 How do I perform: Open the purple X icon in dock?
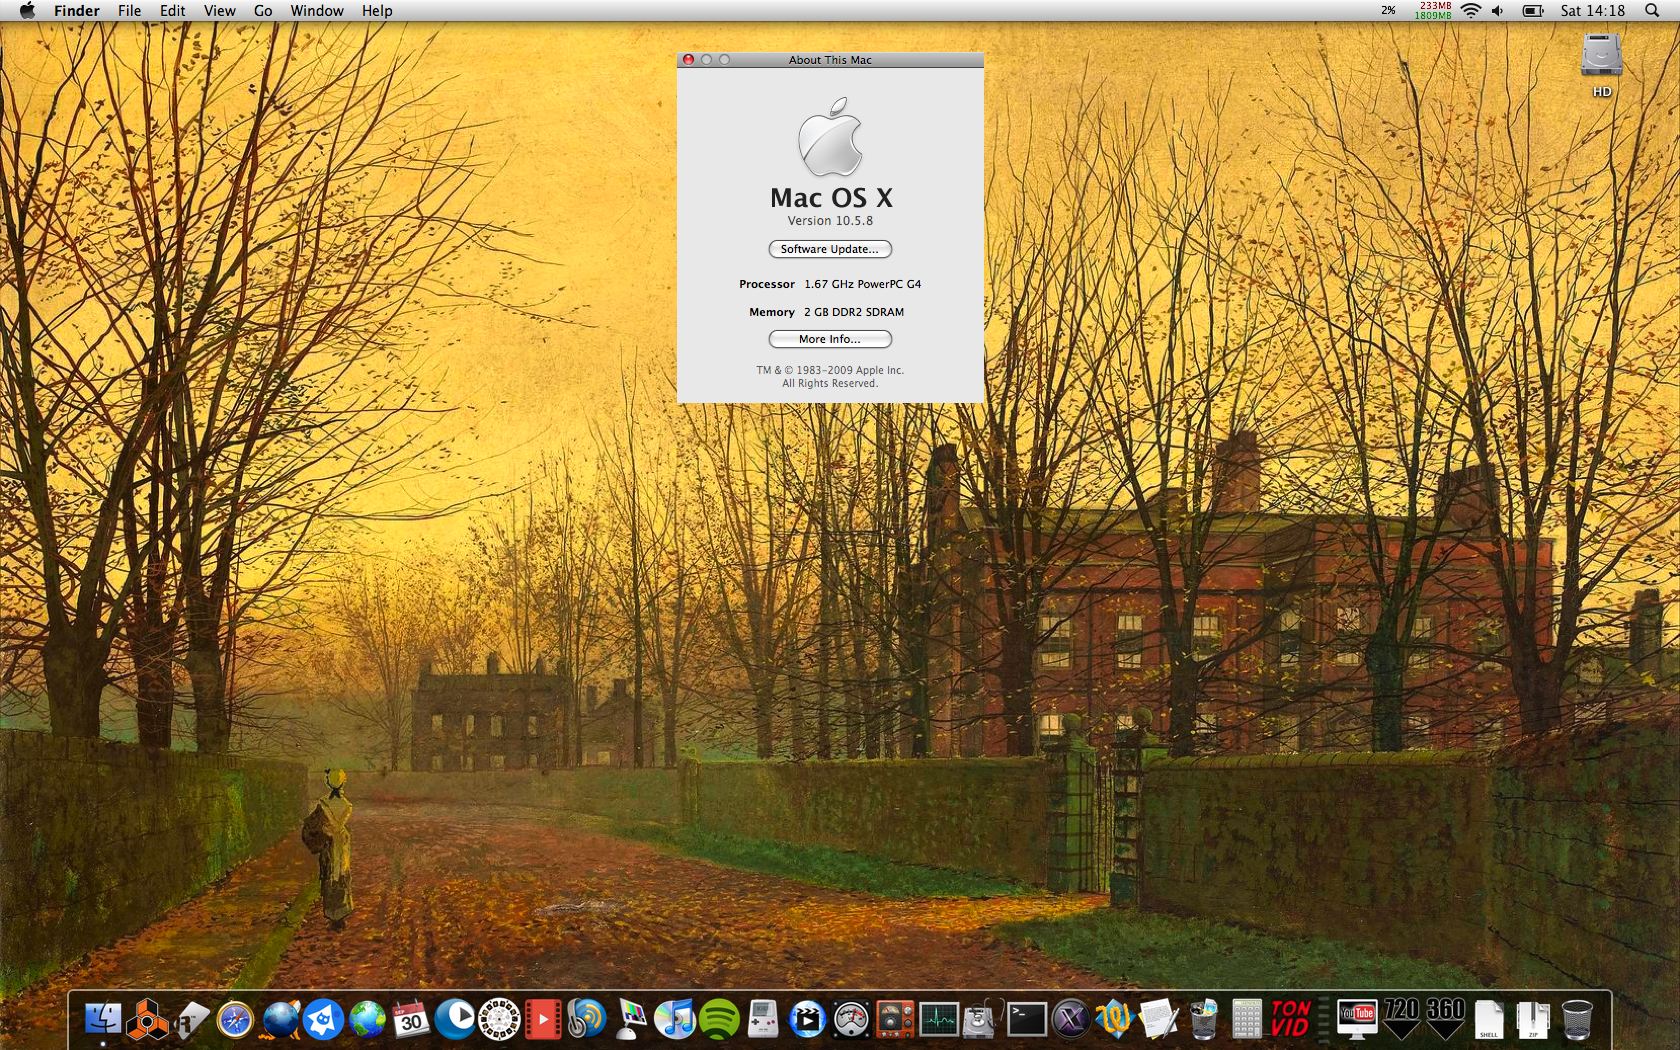(1070, 1019)
